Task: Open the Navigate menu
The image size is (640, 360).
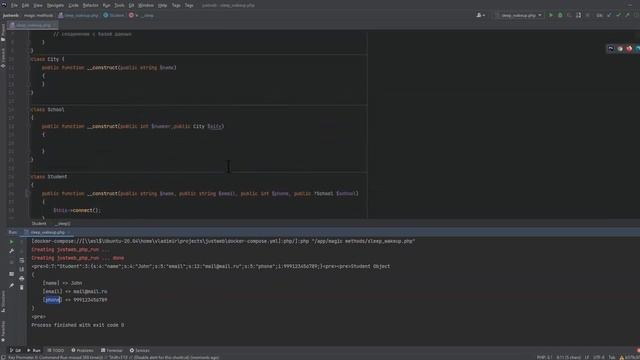Action: (x=56, y=5)
